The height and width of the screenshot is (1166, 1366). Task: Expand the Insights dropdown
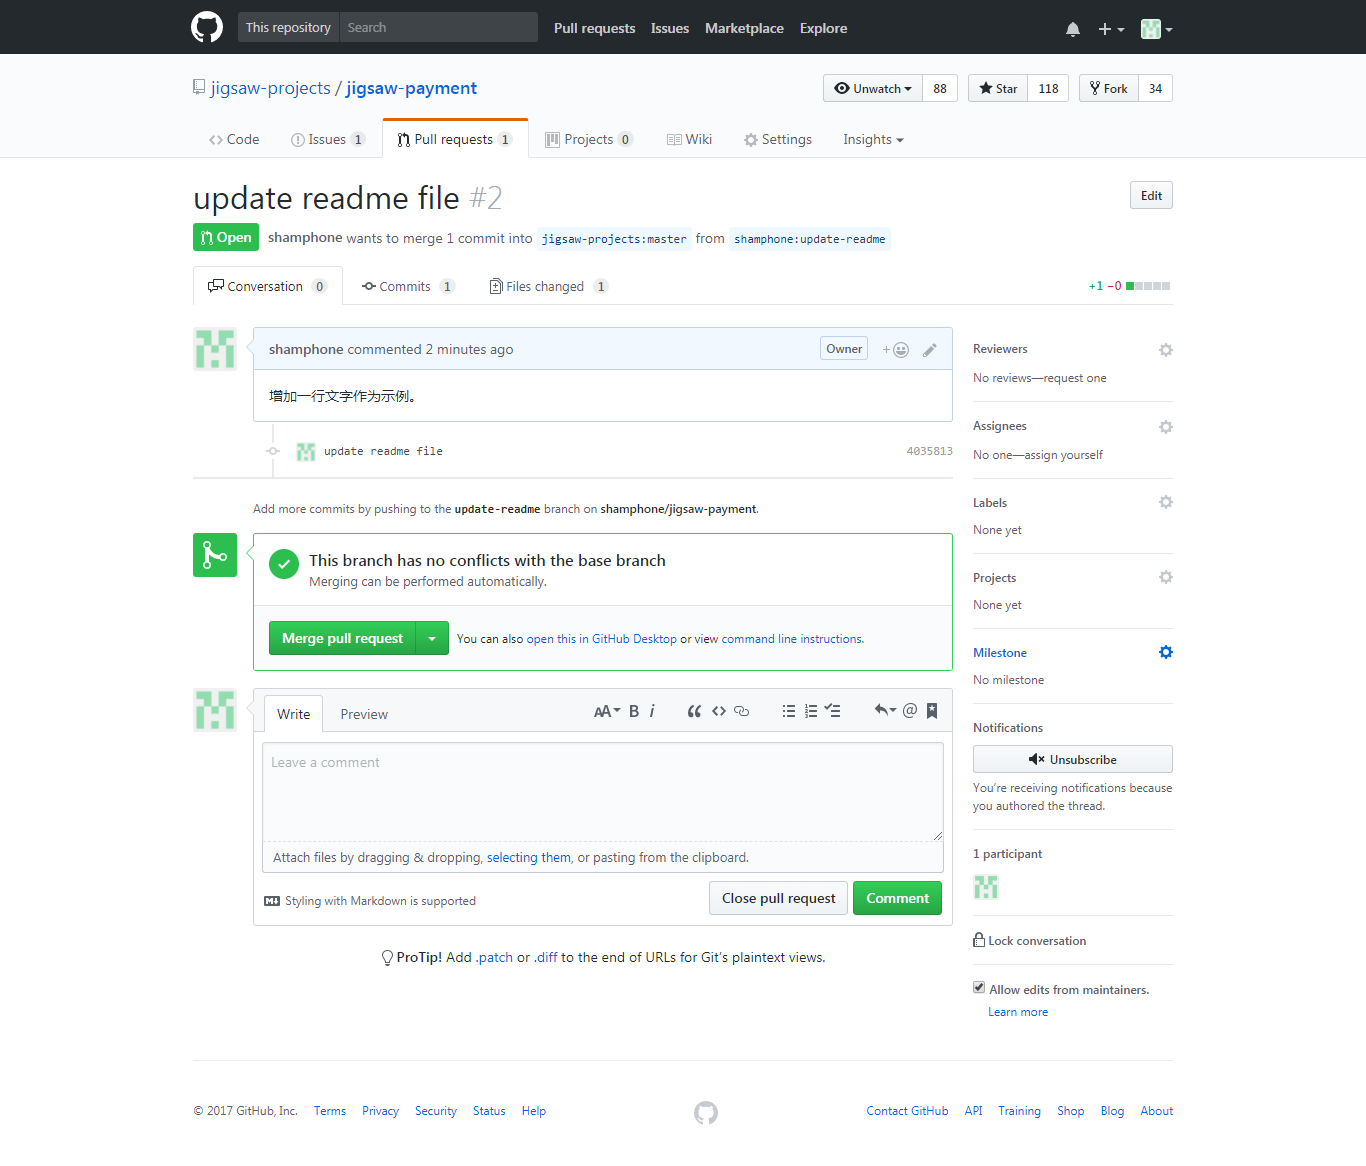click(x=873, y=140)
